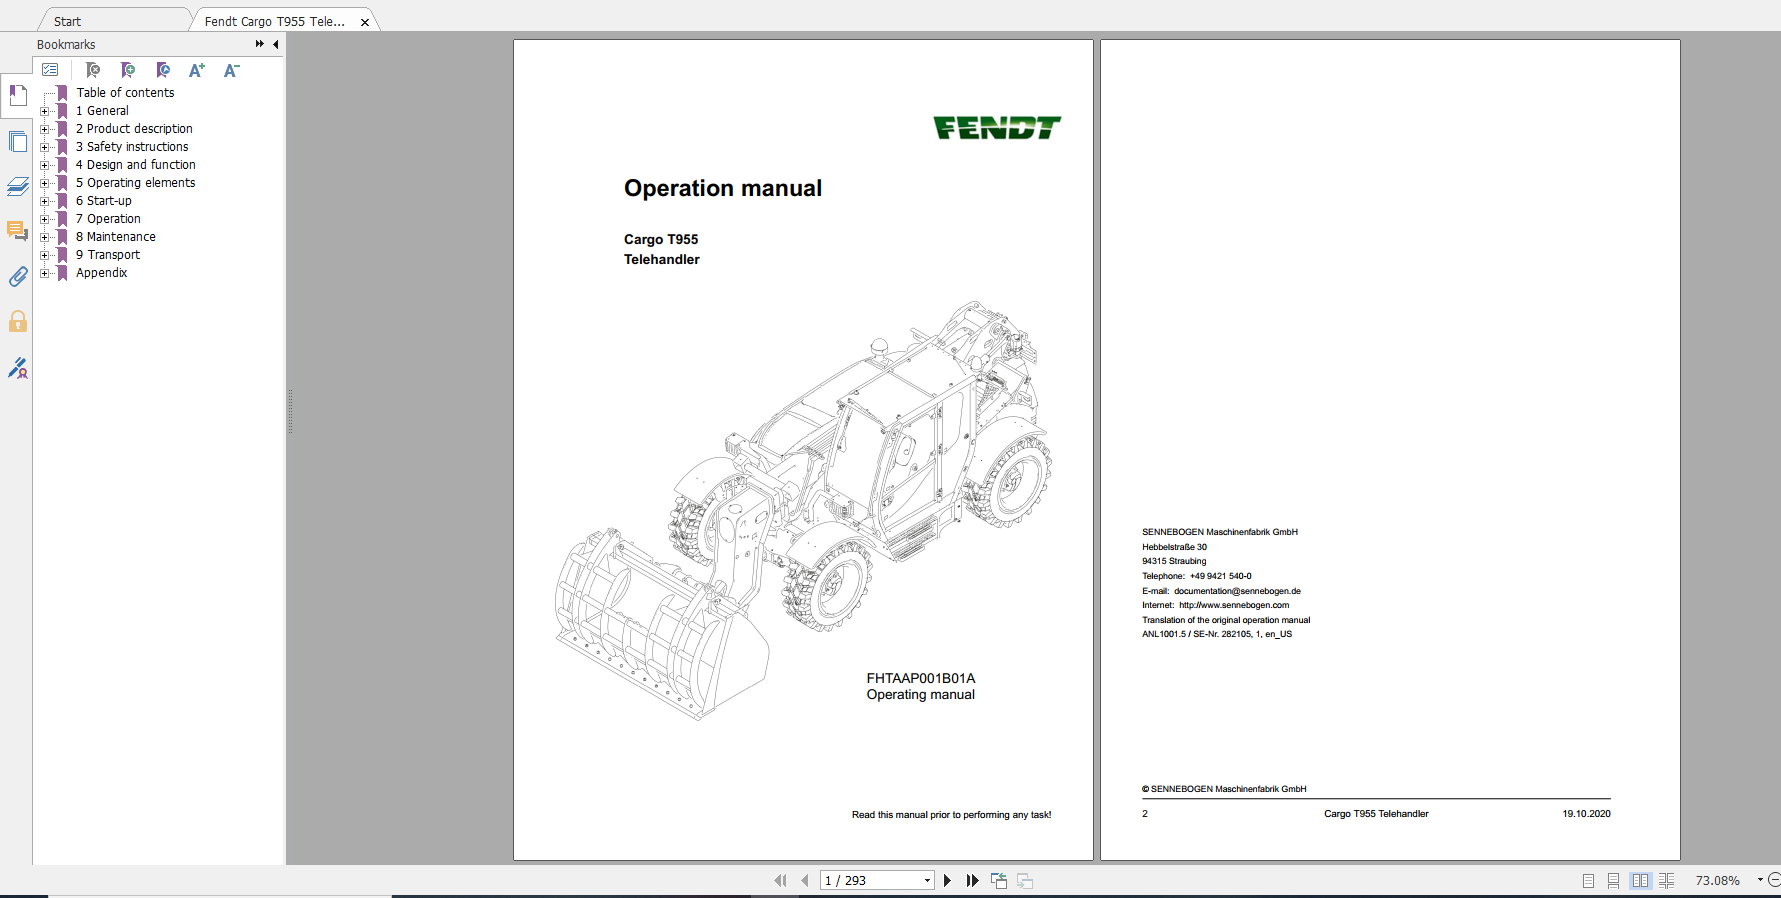Screen dimensions: 1781x898
Task: Expand the 7 Operation bookmark
Action: coord(44,219)
